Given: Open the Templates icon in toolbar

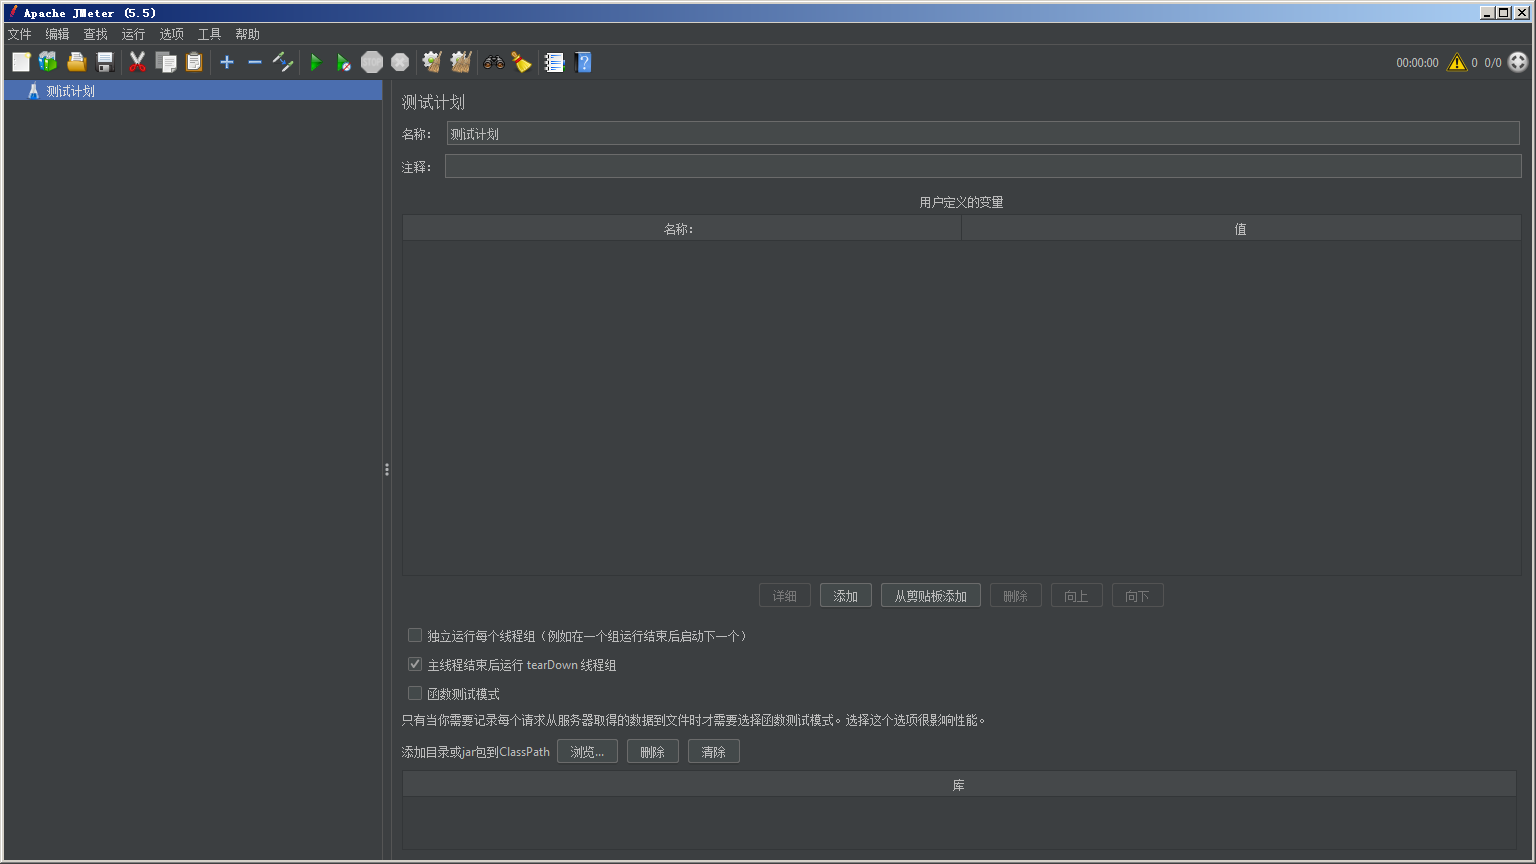Looking at the screenshot, I should (48, 62).
